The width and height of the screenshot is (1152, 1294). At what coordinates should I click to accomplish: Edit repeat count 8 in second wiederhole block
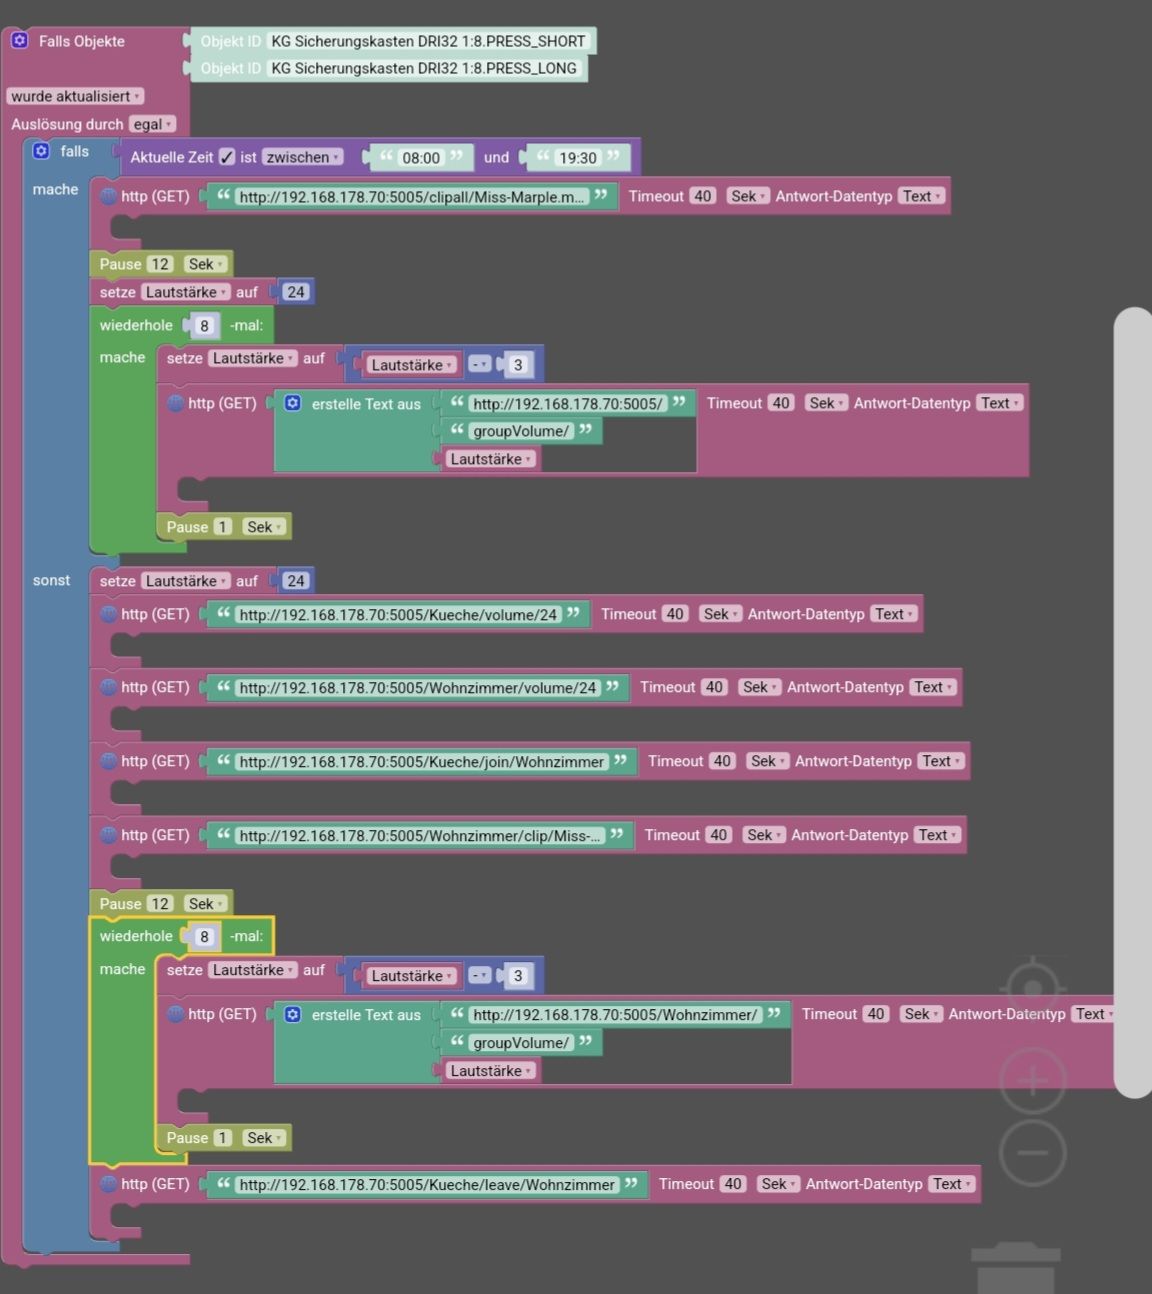pyautogui.click(x=204, y=937)
